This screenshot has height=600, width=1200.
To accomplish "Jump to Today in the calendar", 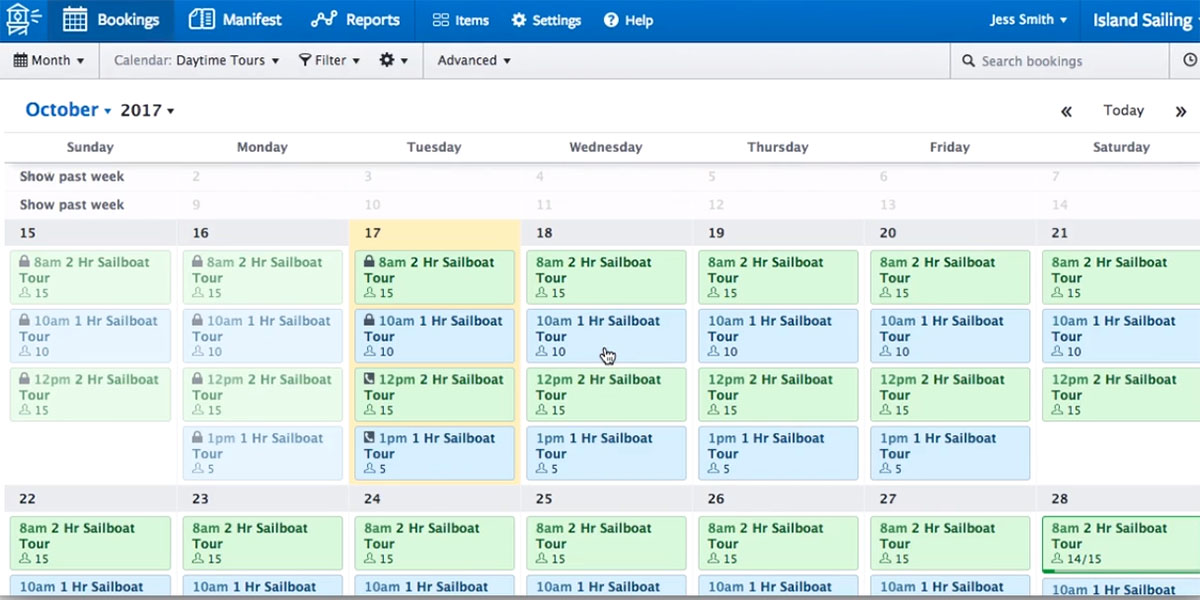I will [1123, 111].
